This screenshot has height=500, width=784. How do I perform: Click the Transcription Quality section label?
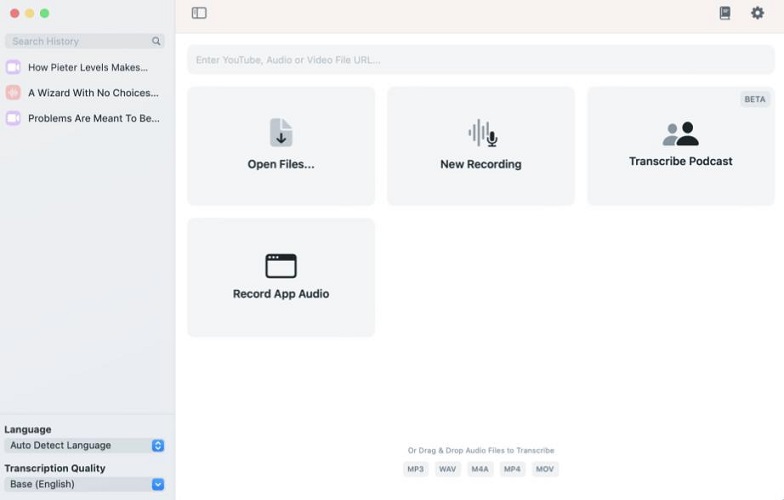click(x=55, y=468)
